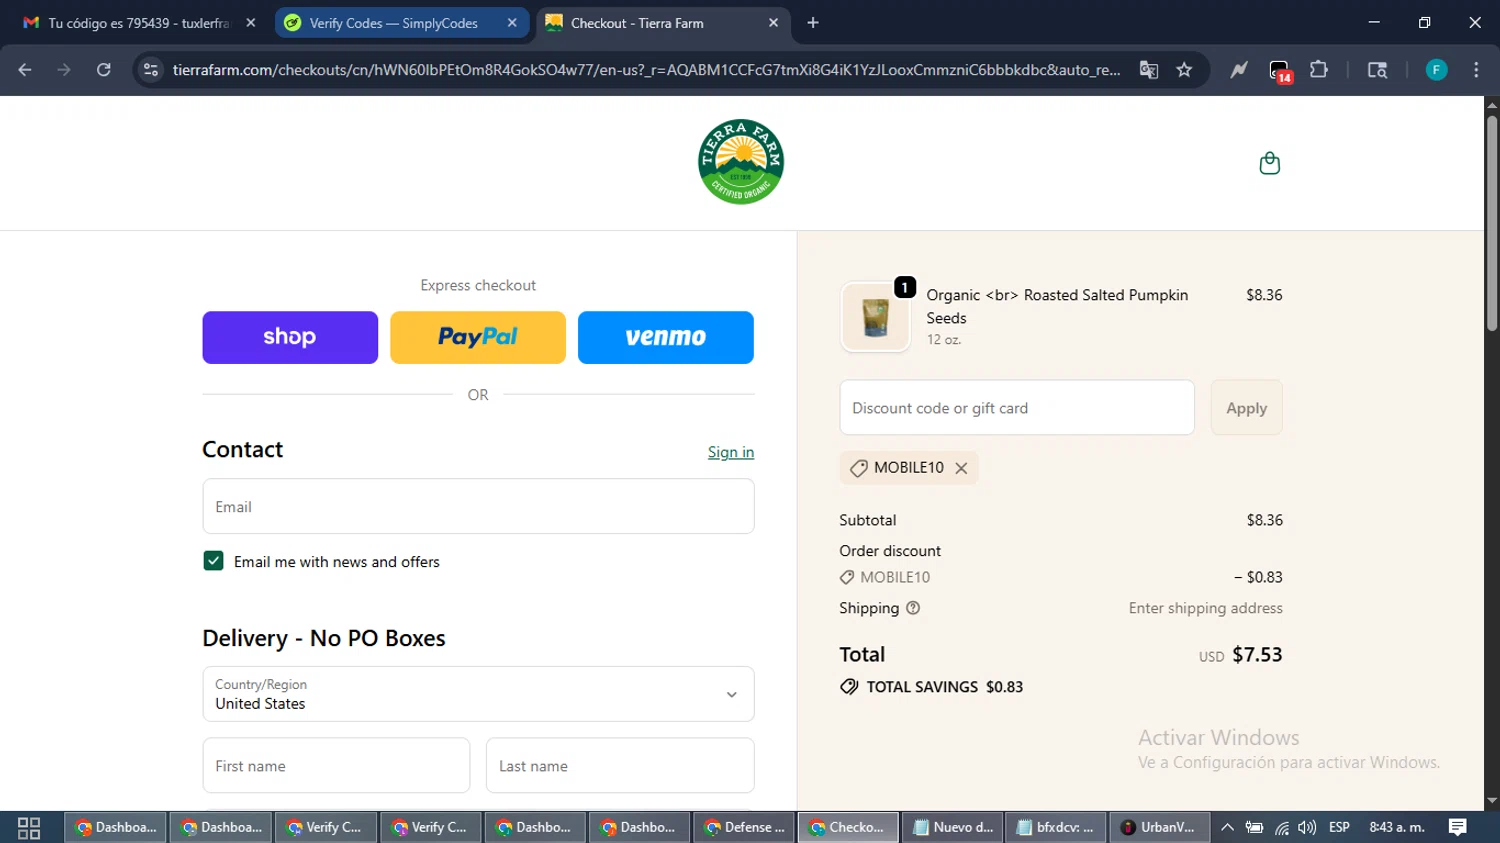
Task: Open the network icon in system tray
Action: [x=1281, y=828]
